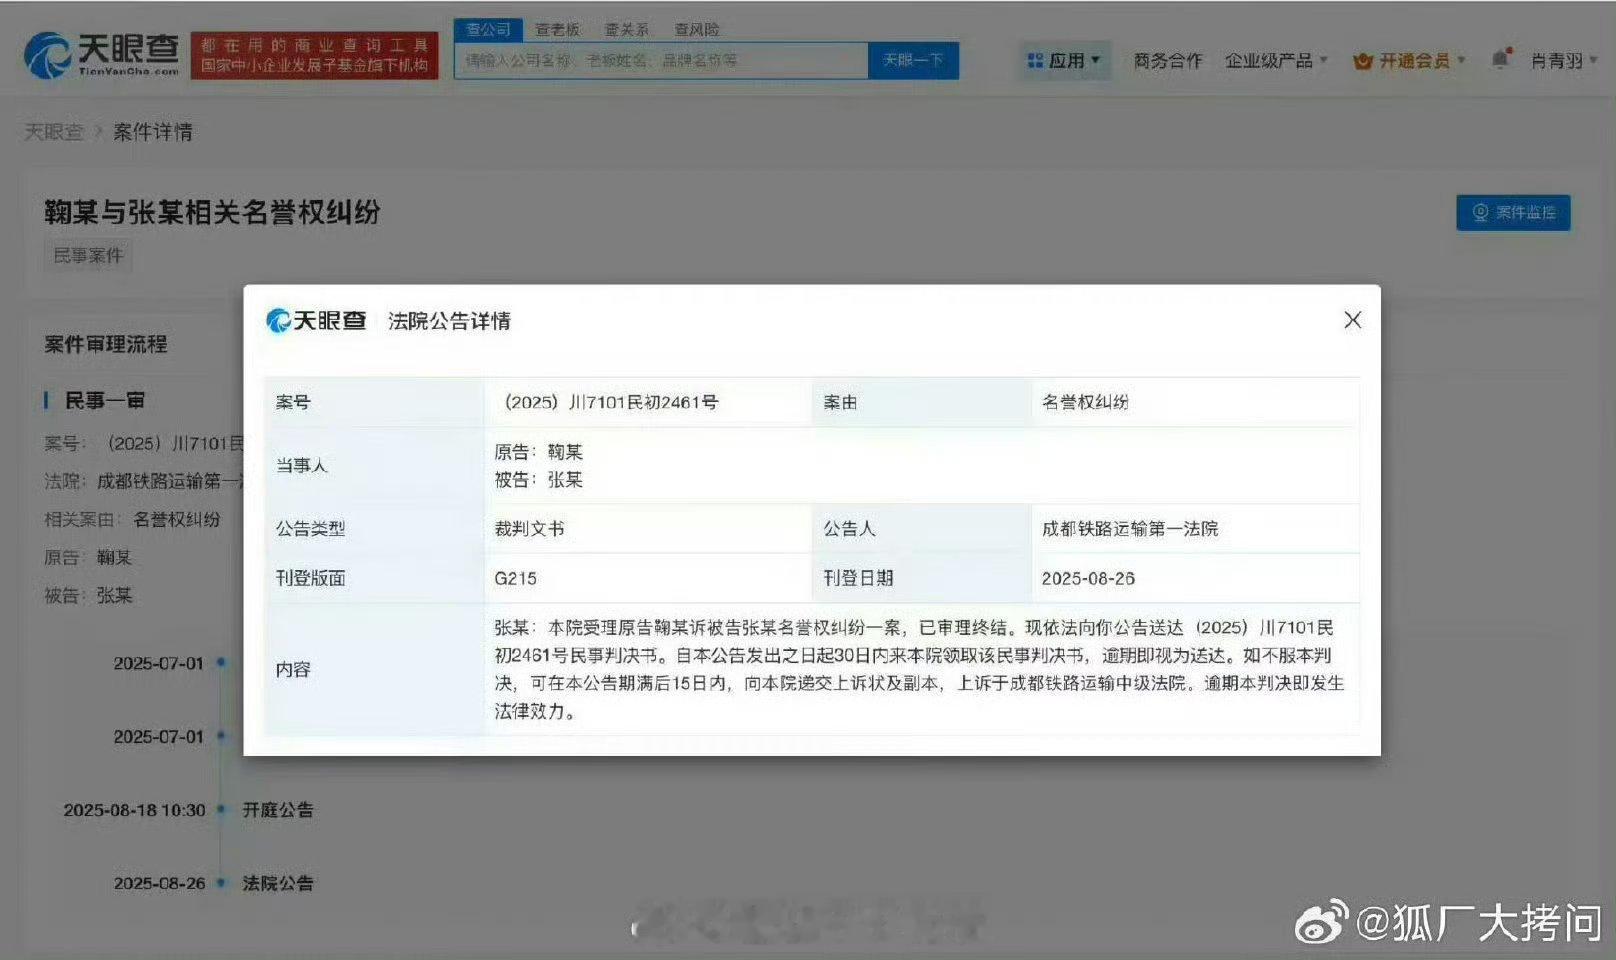Click the 开庭公告 timeline entry
Image resolution: width=1616 pixels, height=960 pixels.
[278, 810]
